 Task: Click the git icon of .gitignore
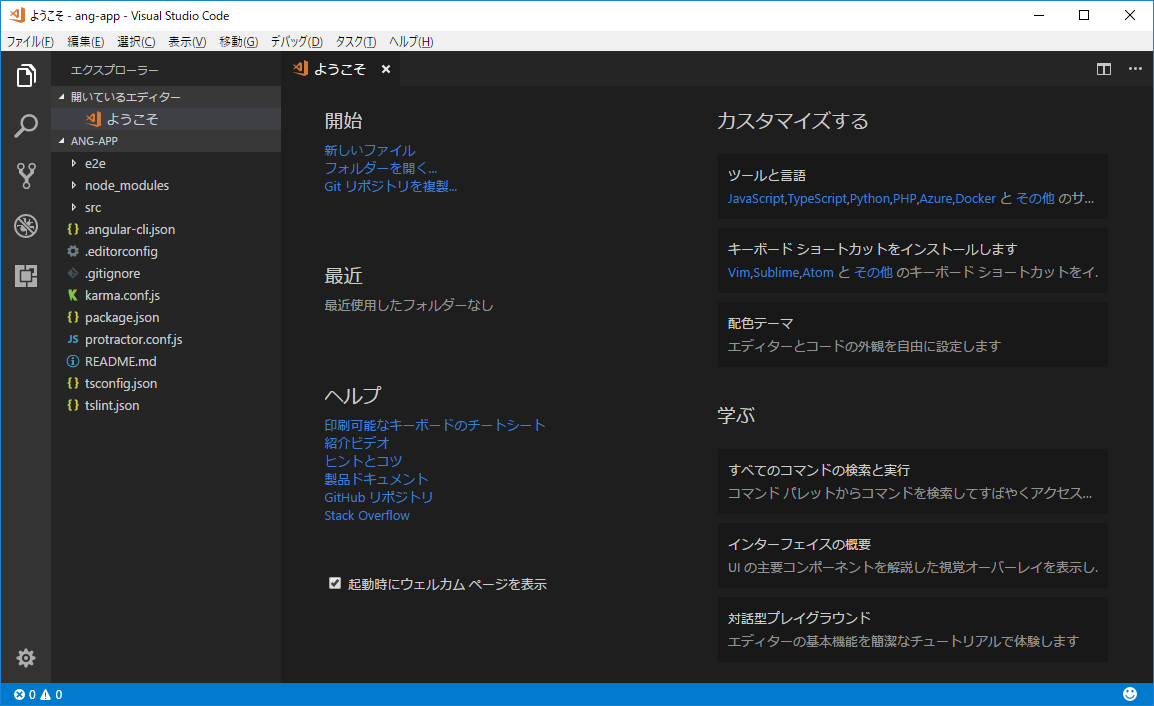pos(73,273)
